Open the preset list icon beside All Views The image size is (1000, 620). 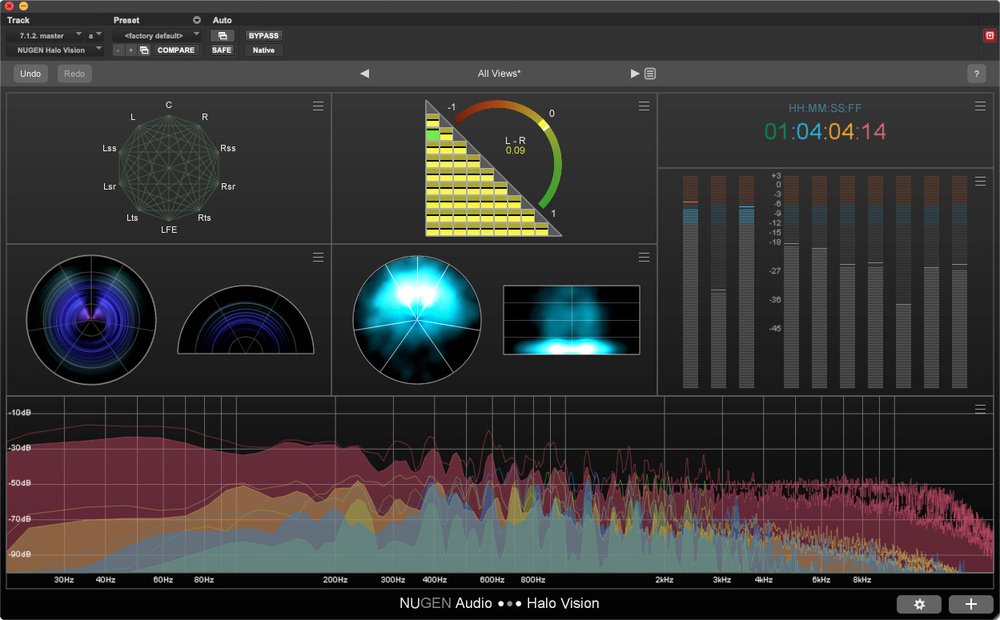point(650,74)
